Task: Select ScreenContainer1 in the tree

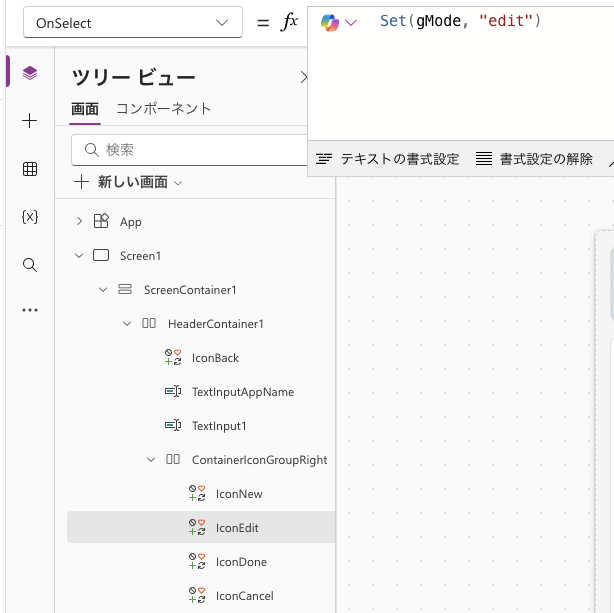Action: click(x=190, y=289)
